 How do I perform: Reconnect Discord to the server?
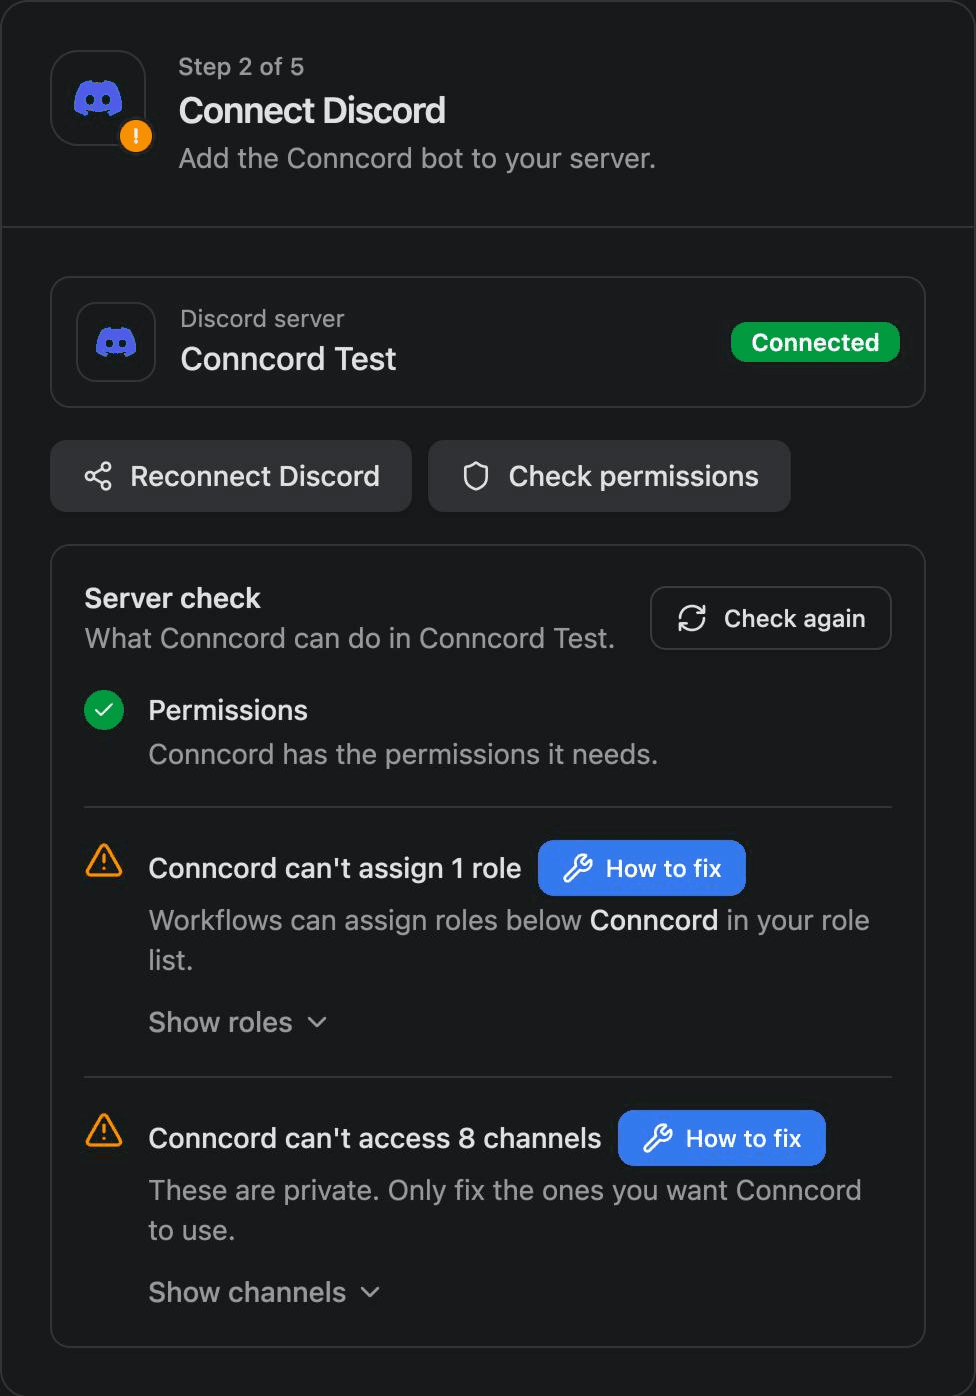click(x=231, y=476)
